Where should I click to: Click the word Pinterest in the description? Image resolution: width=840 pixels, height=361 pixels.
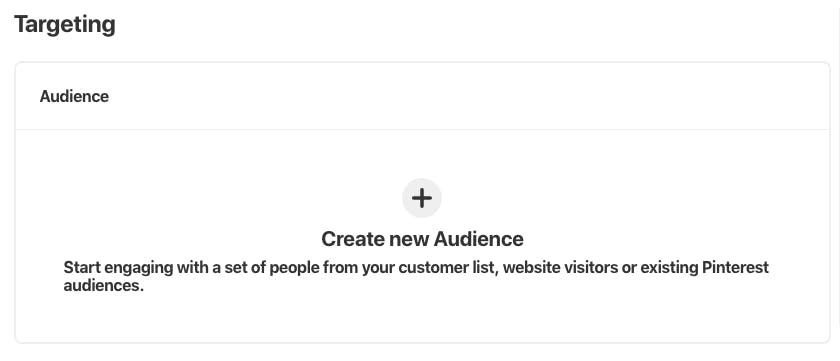tap(735, 267)
